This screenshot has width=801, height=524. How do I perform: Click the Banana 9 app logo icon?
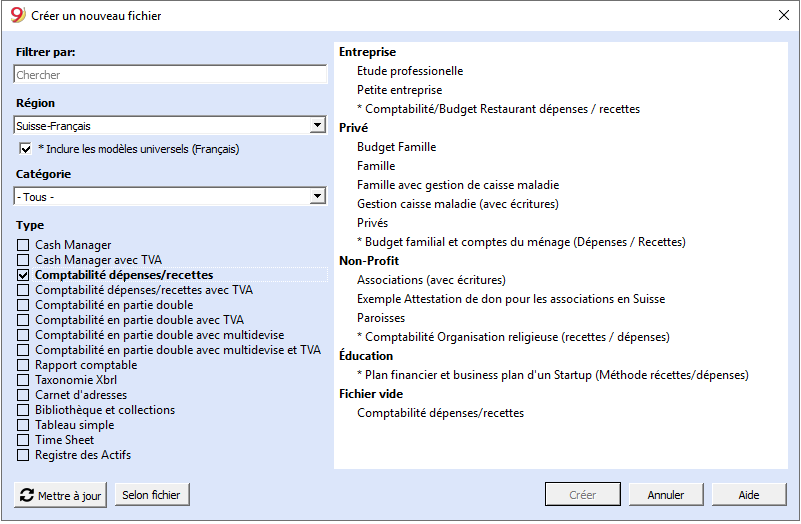click(x=17, y=15)
